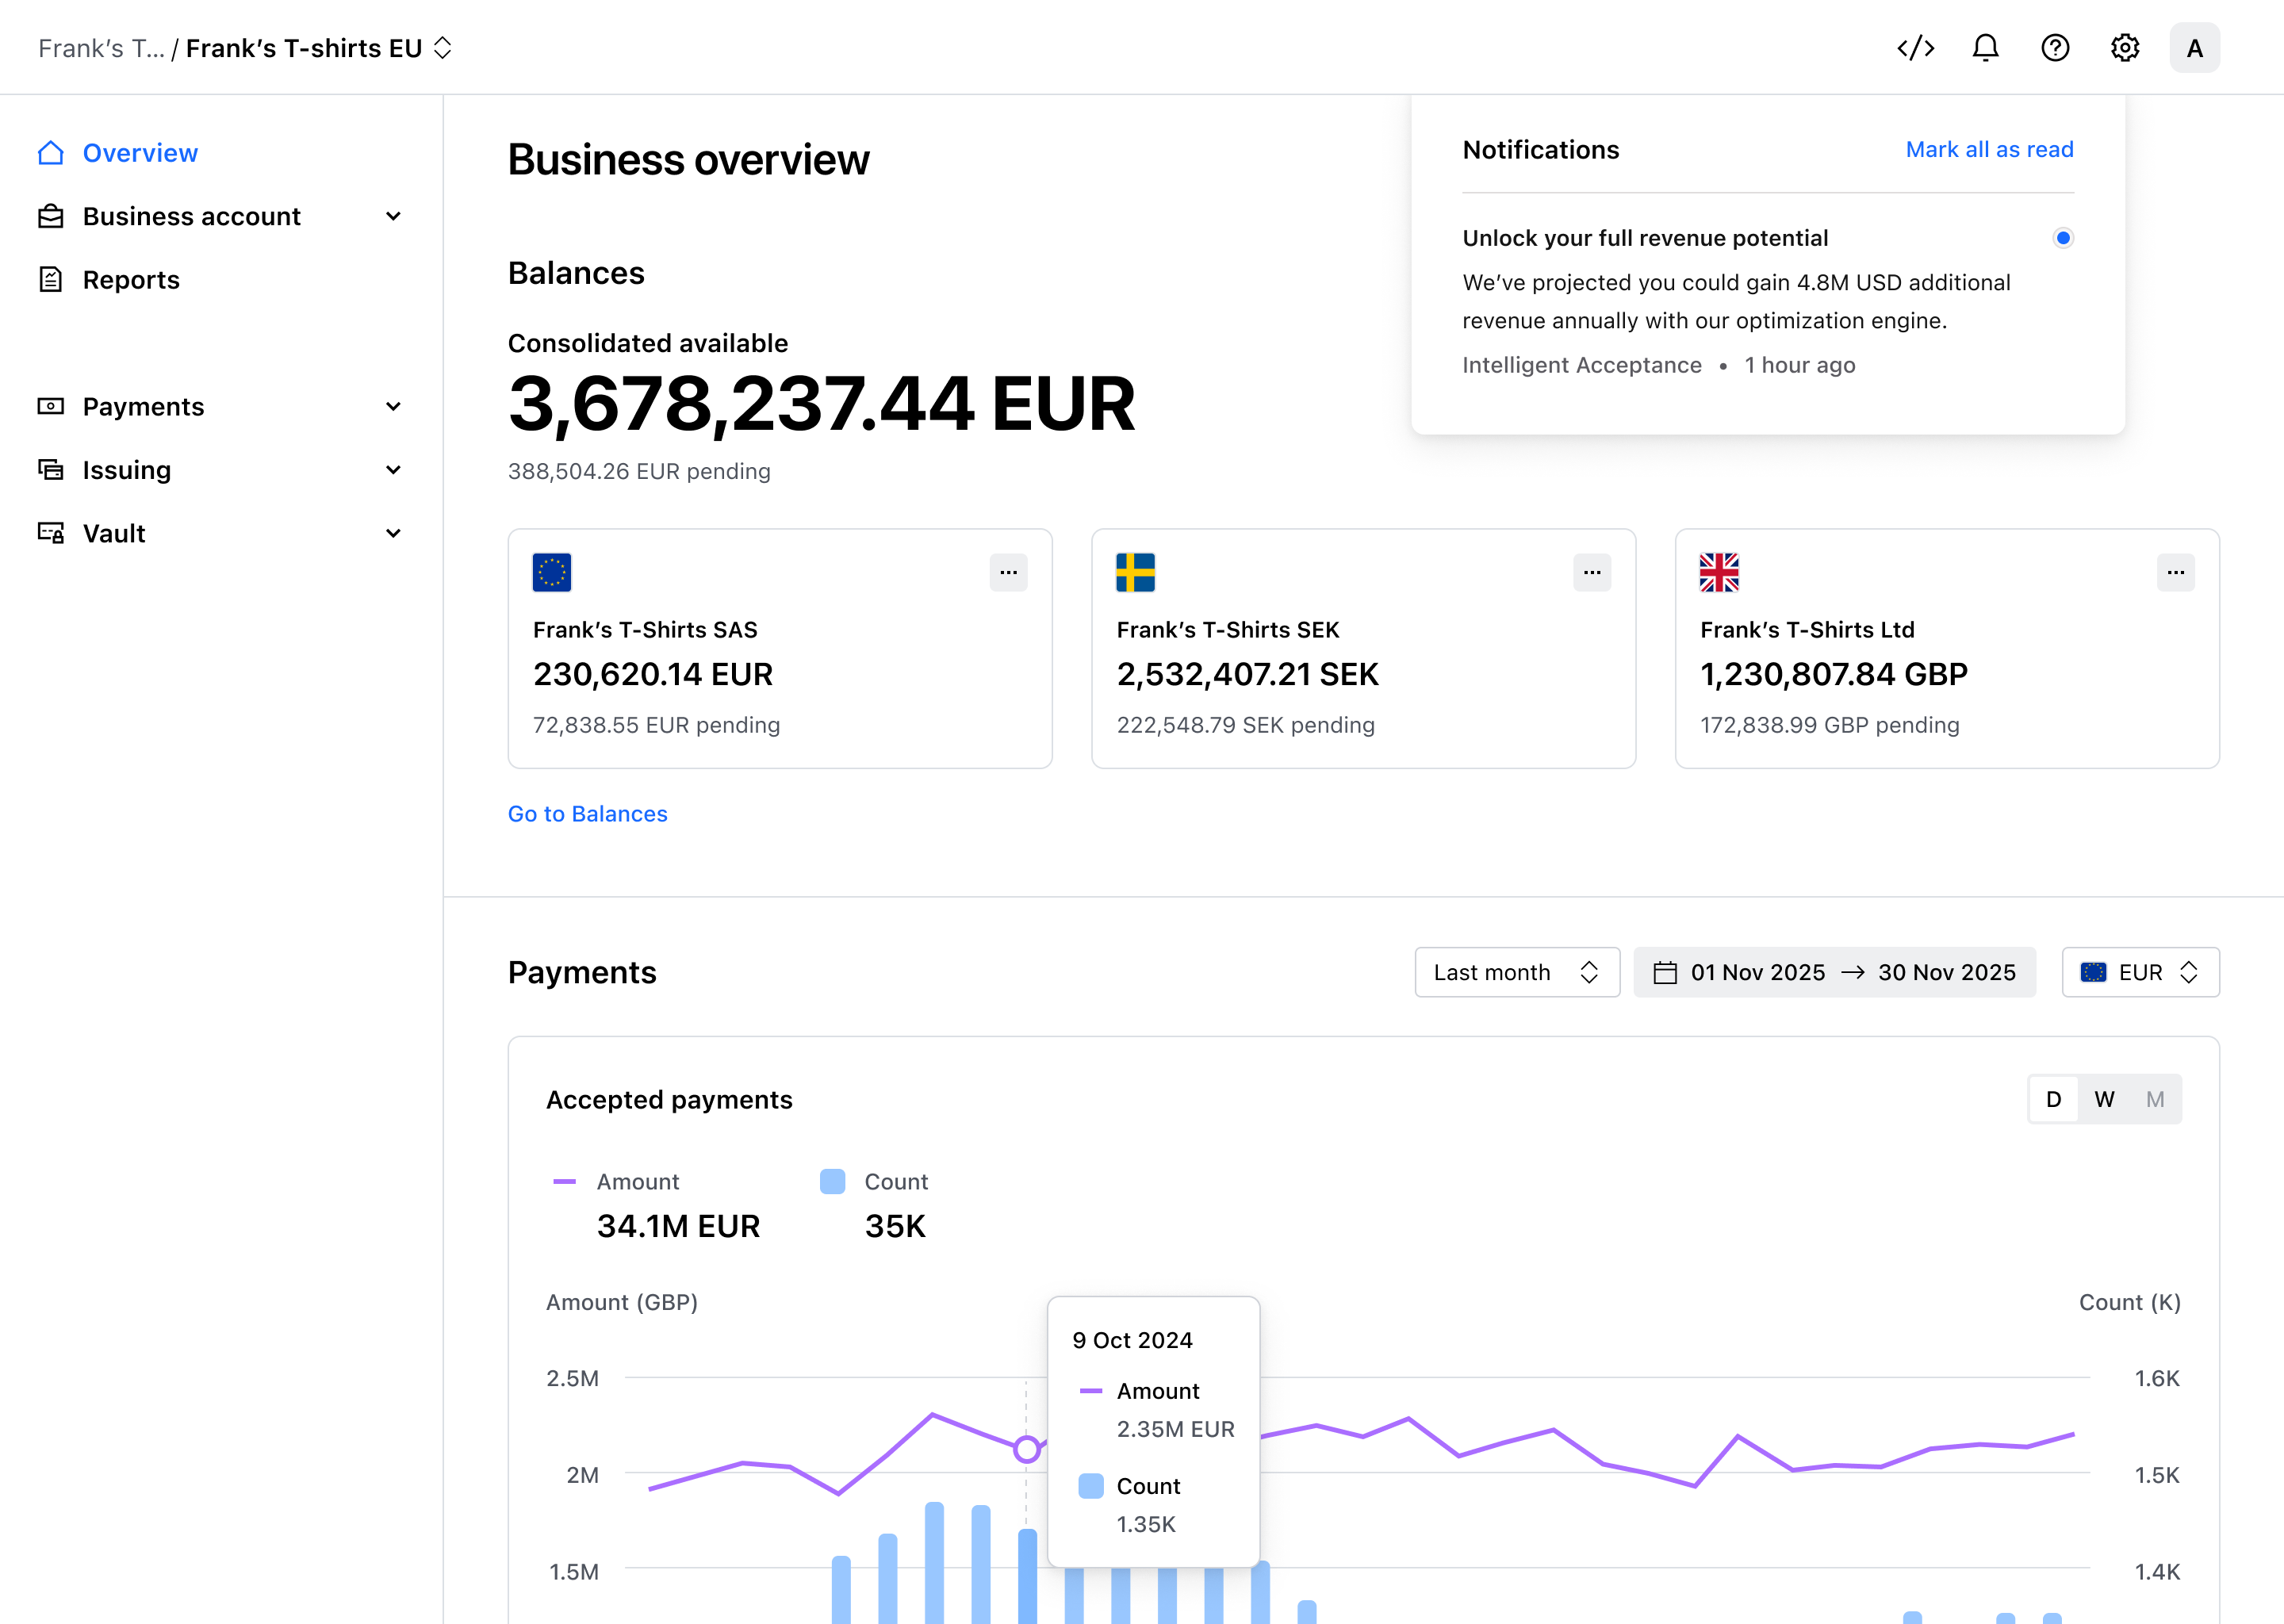
Task: Click the UK flag on Ltd card
Action: point(1719,572)
